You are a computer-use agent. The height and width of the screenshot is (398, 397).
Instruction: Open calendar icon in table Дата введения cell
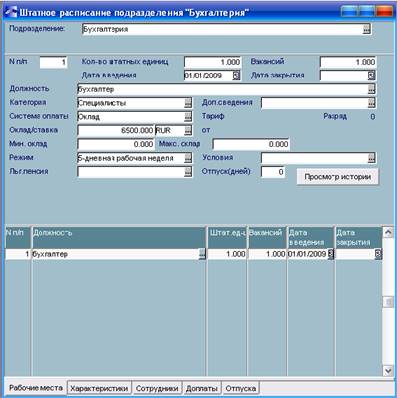[330, 254]
